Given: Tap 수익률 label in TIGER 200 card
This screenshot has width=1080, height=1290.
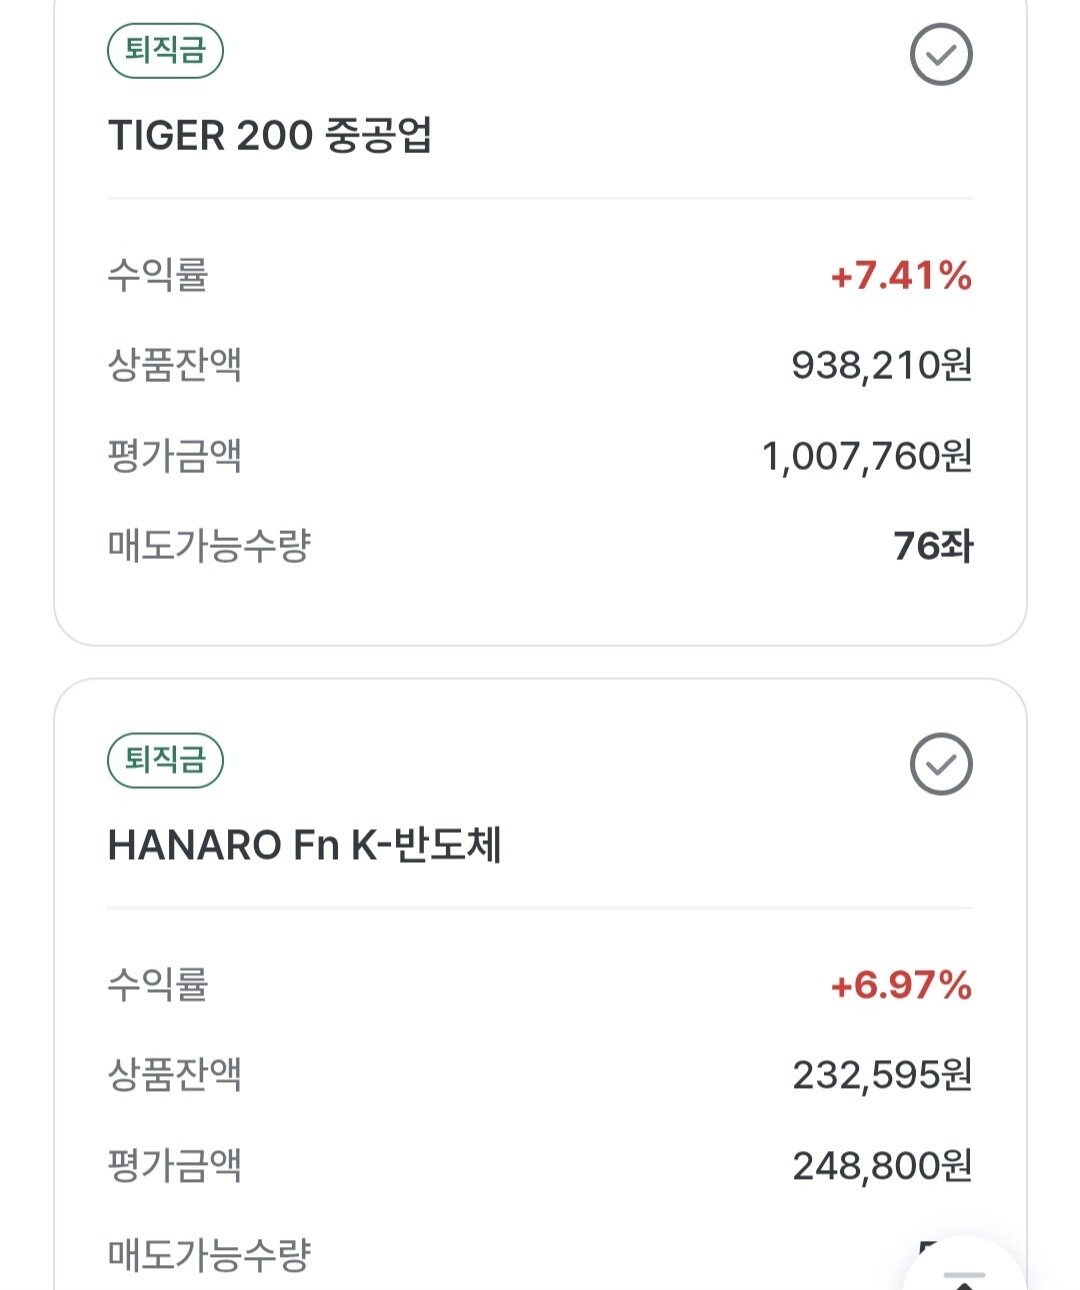Looking at the screenshot, I should pyautogui.click(x=158, y=275).
